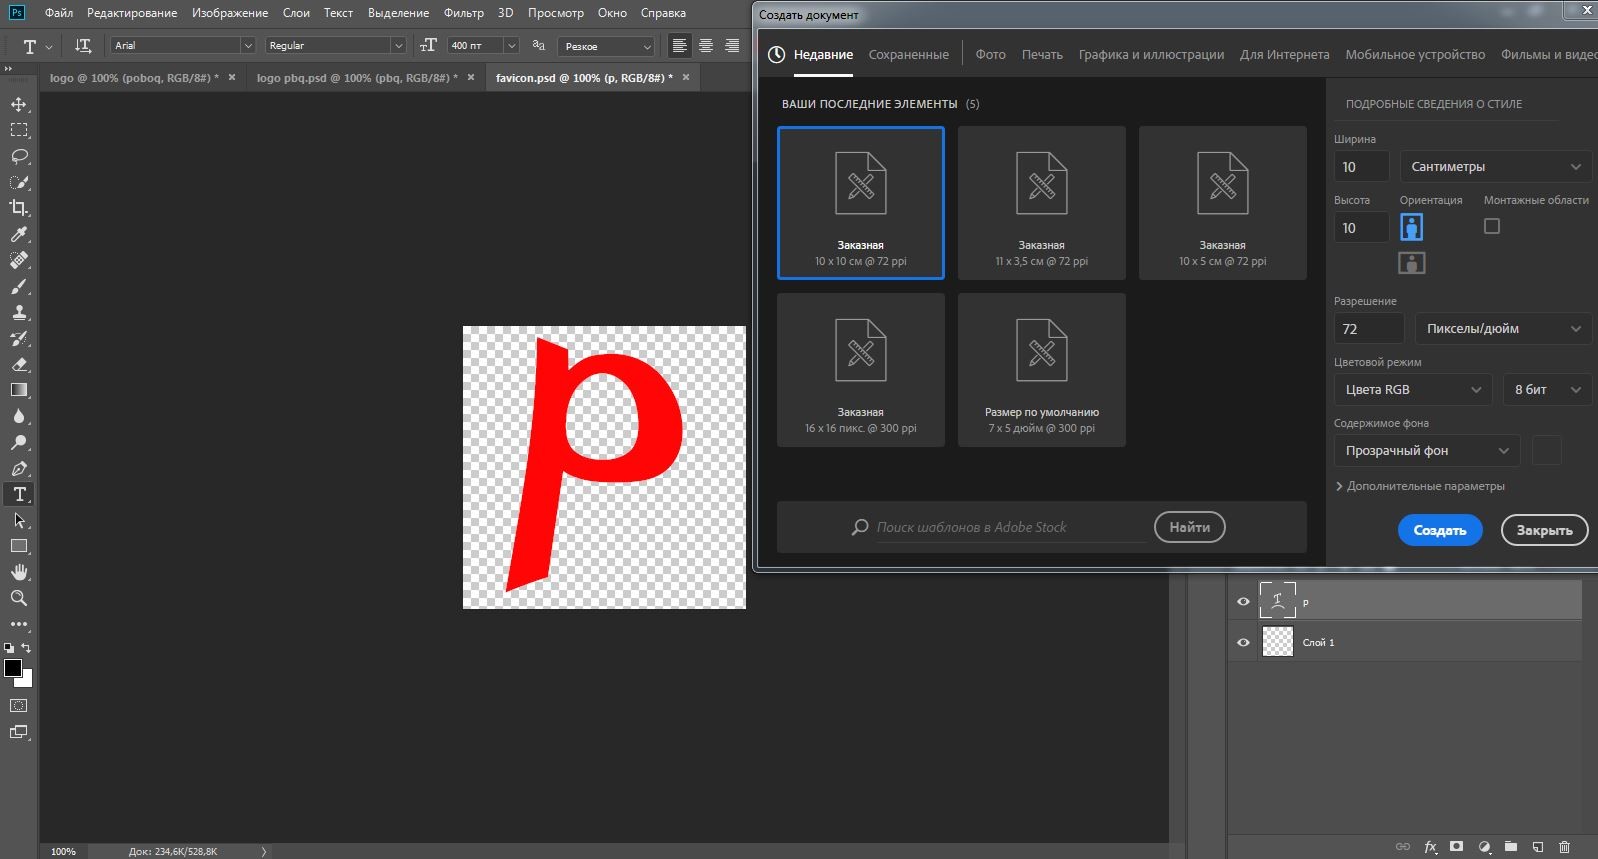This screenshot has width=1598, height=859.
Task: Select the Clone Stamp tool
Action: pyautogui.click(x=19, y=312)
